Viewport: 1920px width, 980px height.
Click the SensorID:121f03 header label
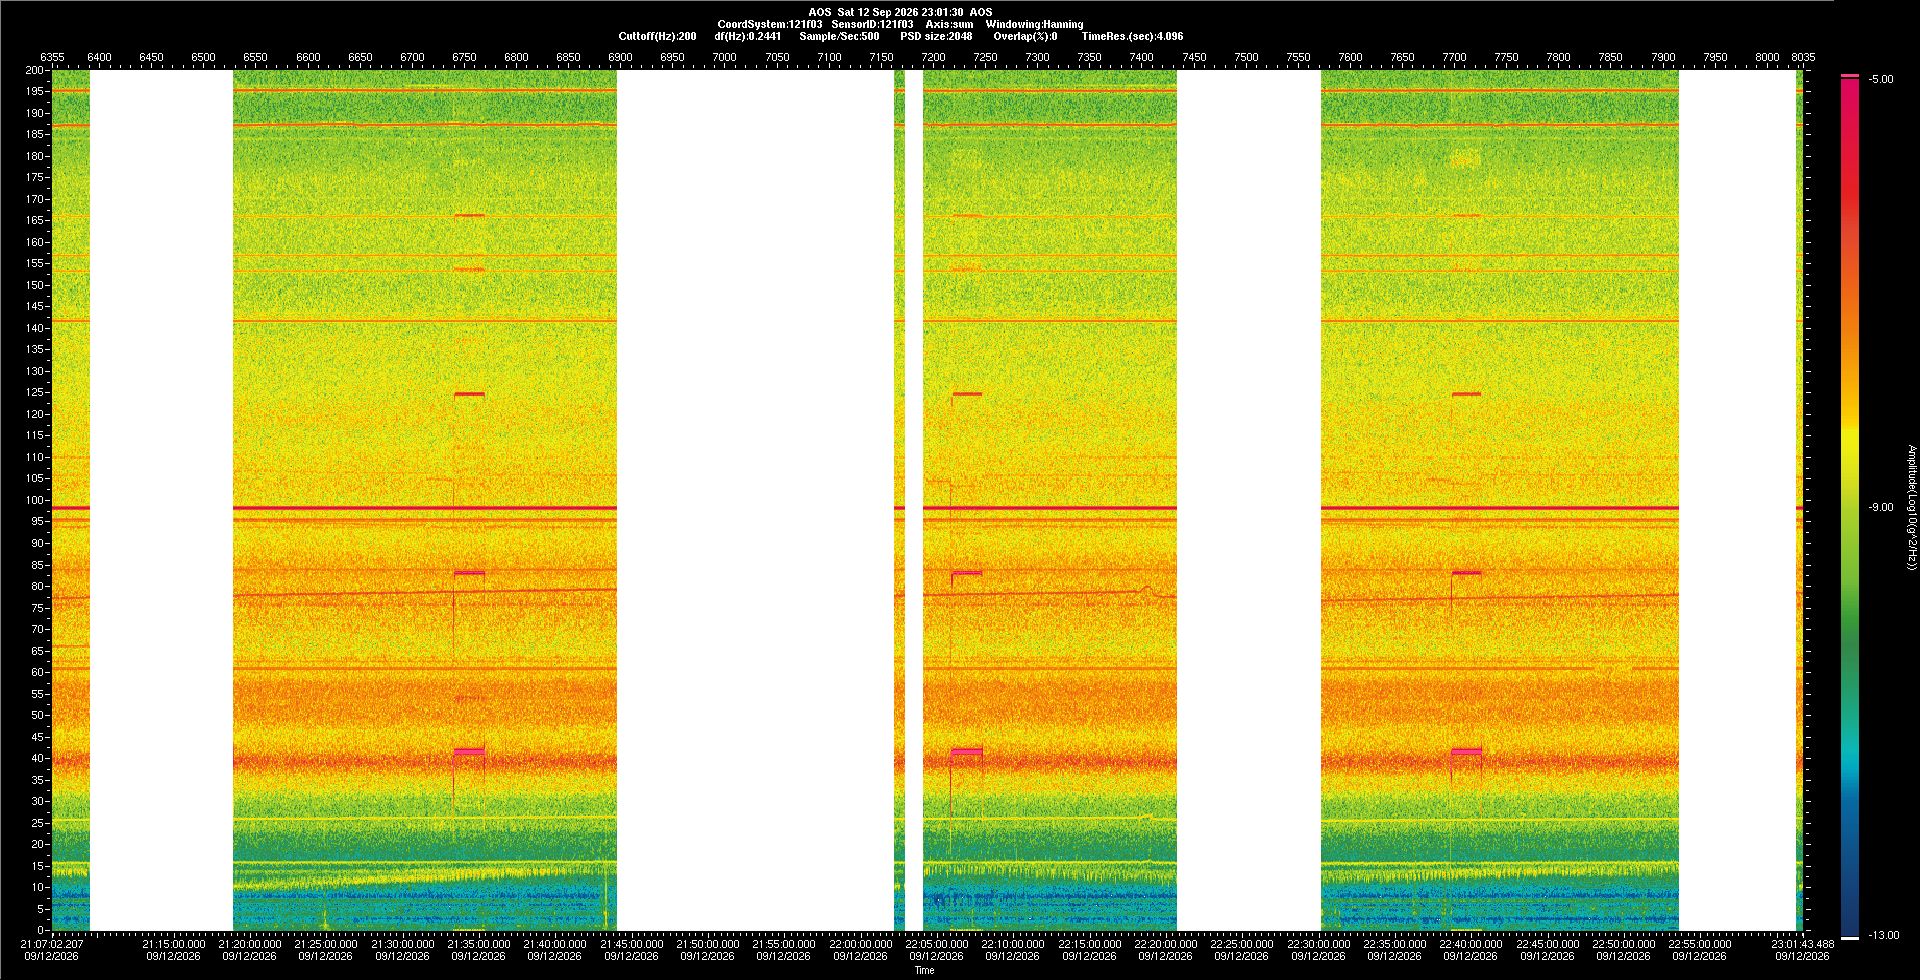tap(872, 24)
